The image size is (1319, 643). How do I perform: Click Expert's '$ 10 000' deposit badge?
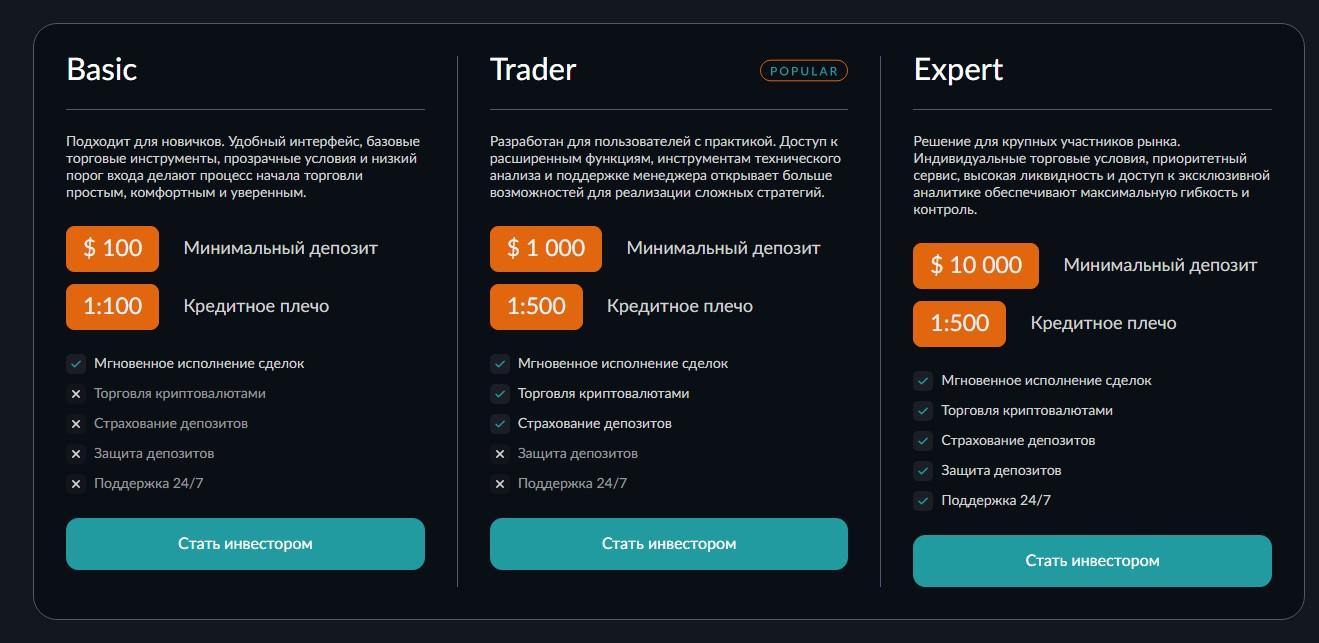tap(975, 265)
